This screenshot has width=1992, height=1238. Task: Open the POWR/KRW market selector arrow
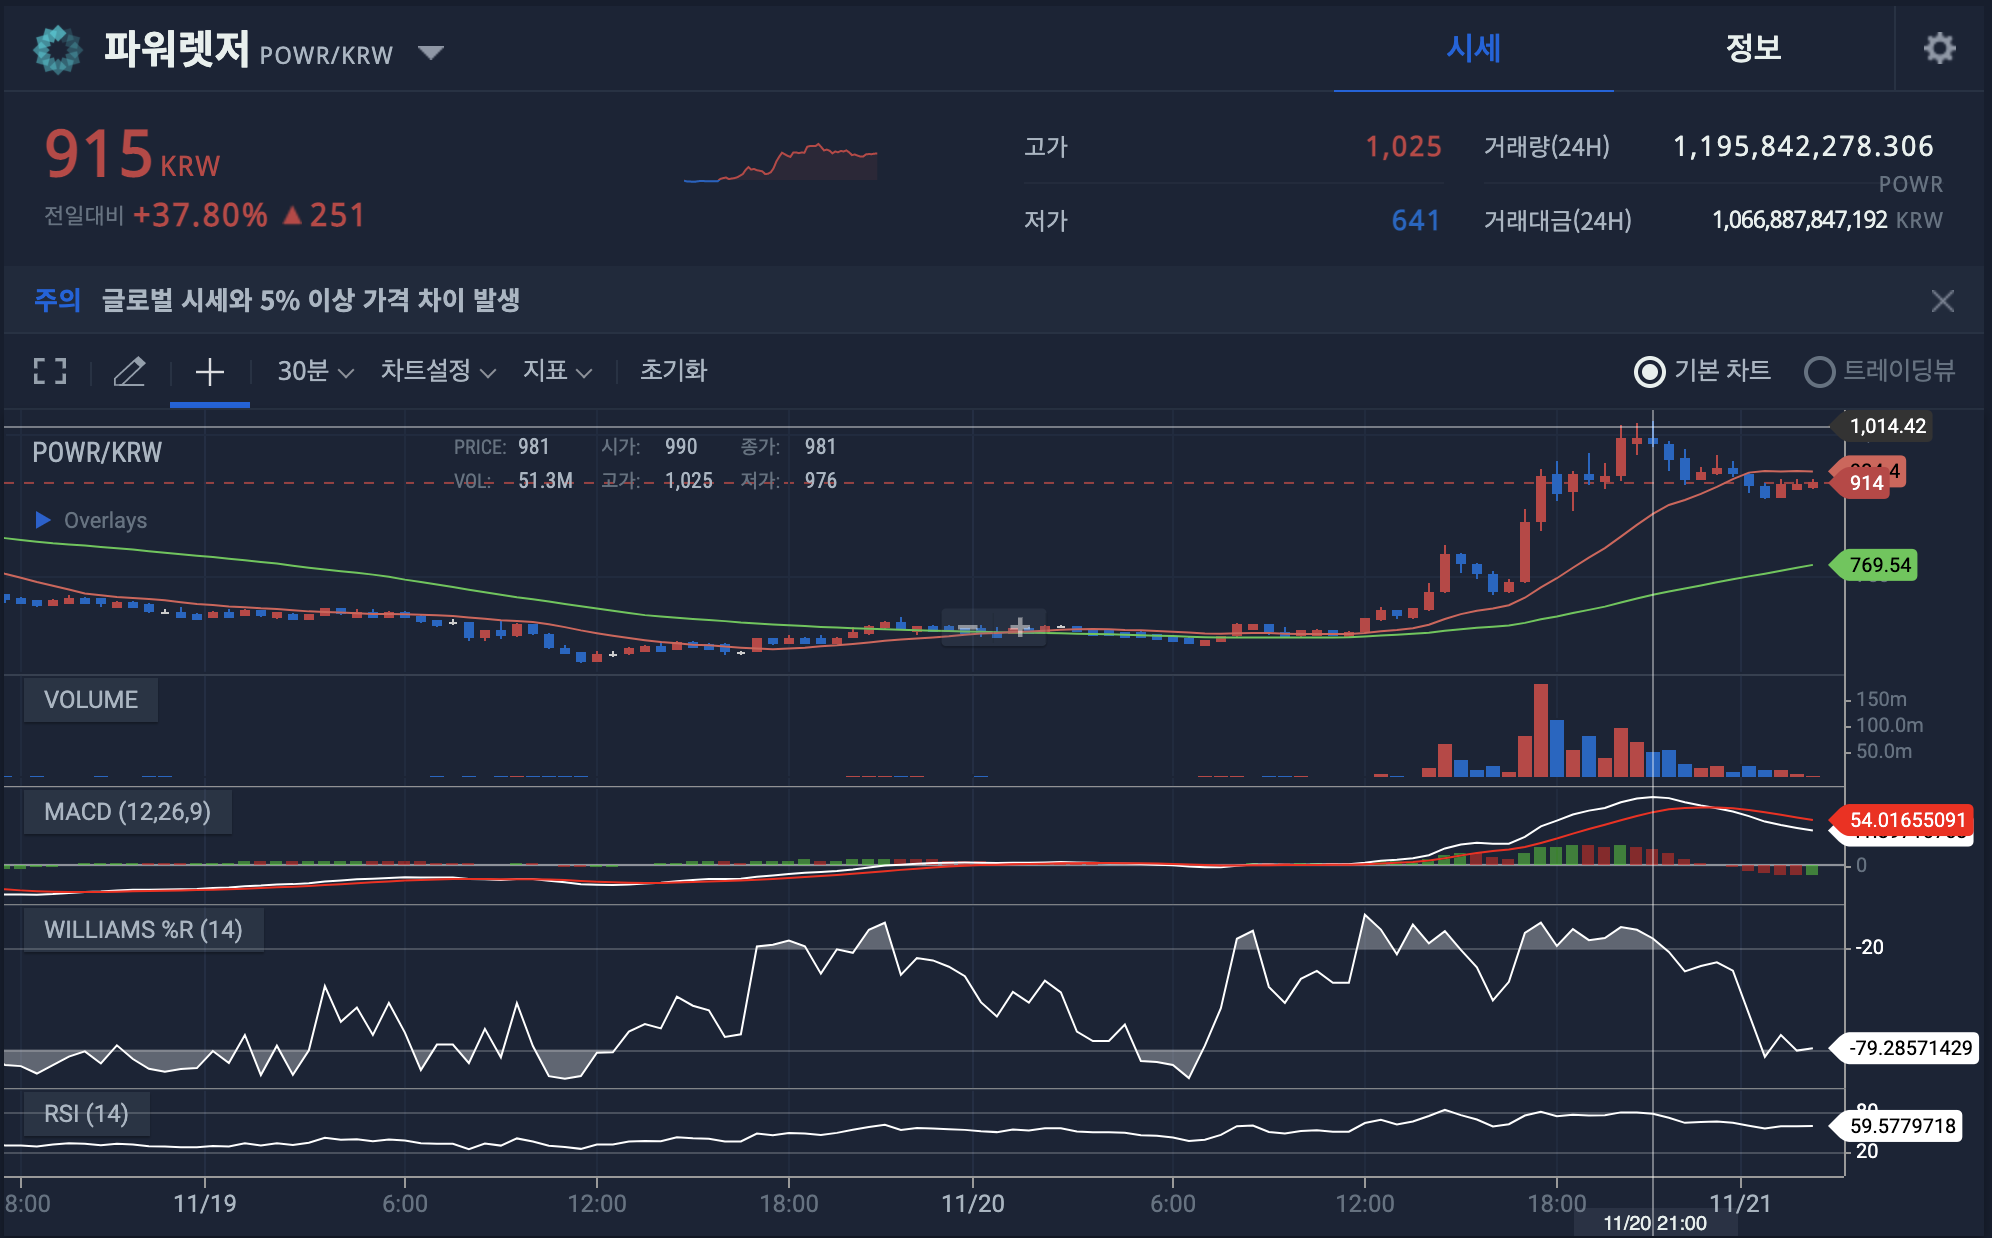coord(431,52)
